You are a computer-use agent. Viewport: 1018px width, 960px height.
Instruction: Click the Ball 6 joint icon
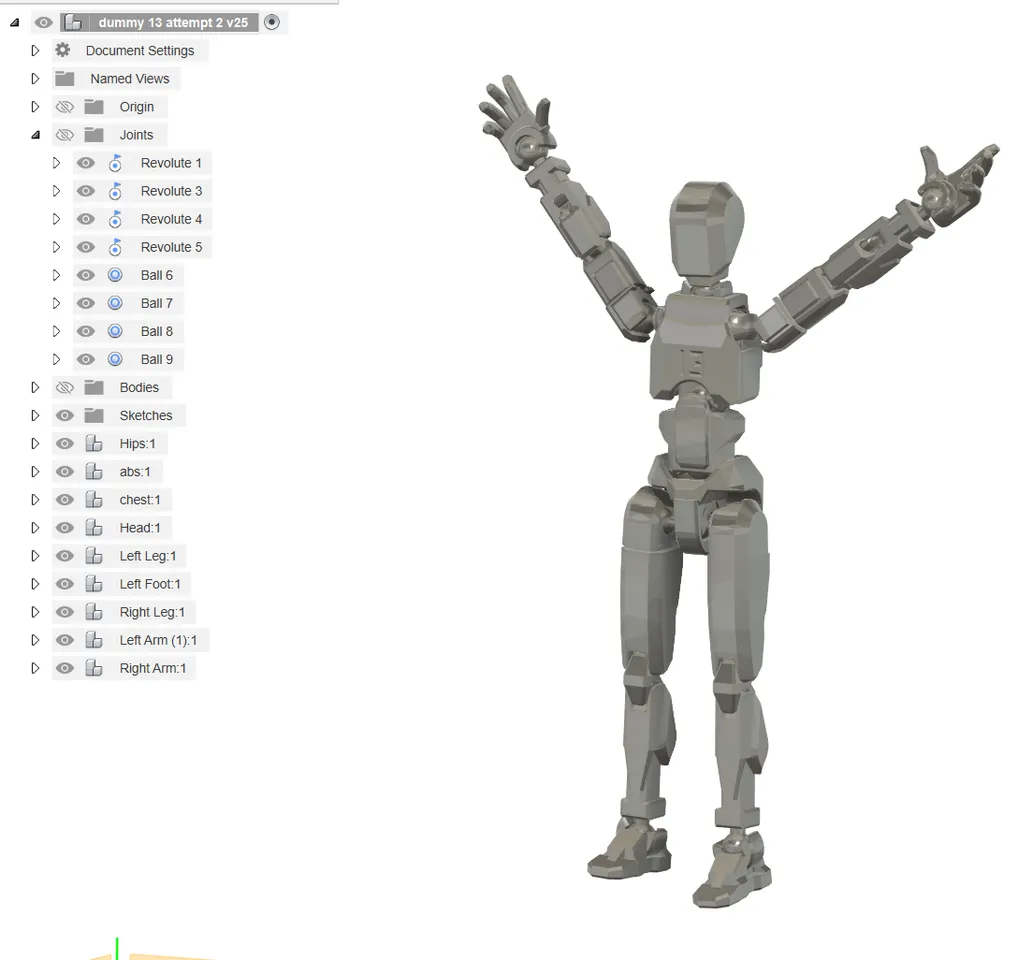[x=115, y=274]
